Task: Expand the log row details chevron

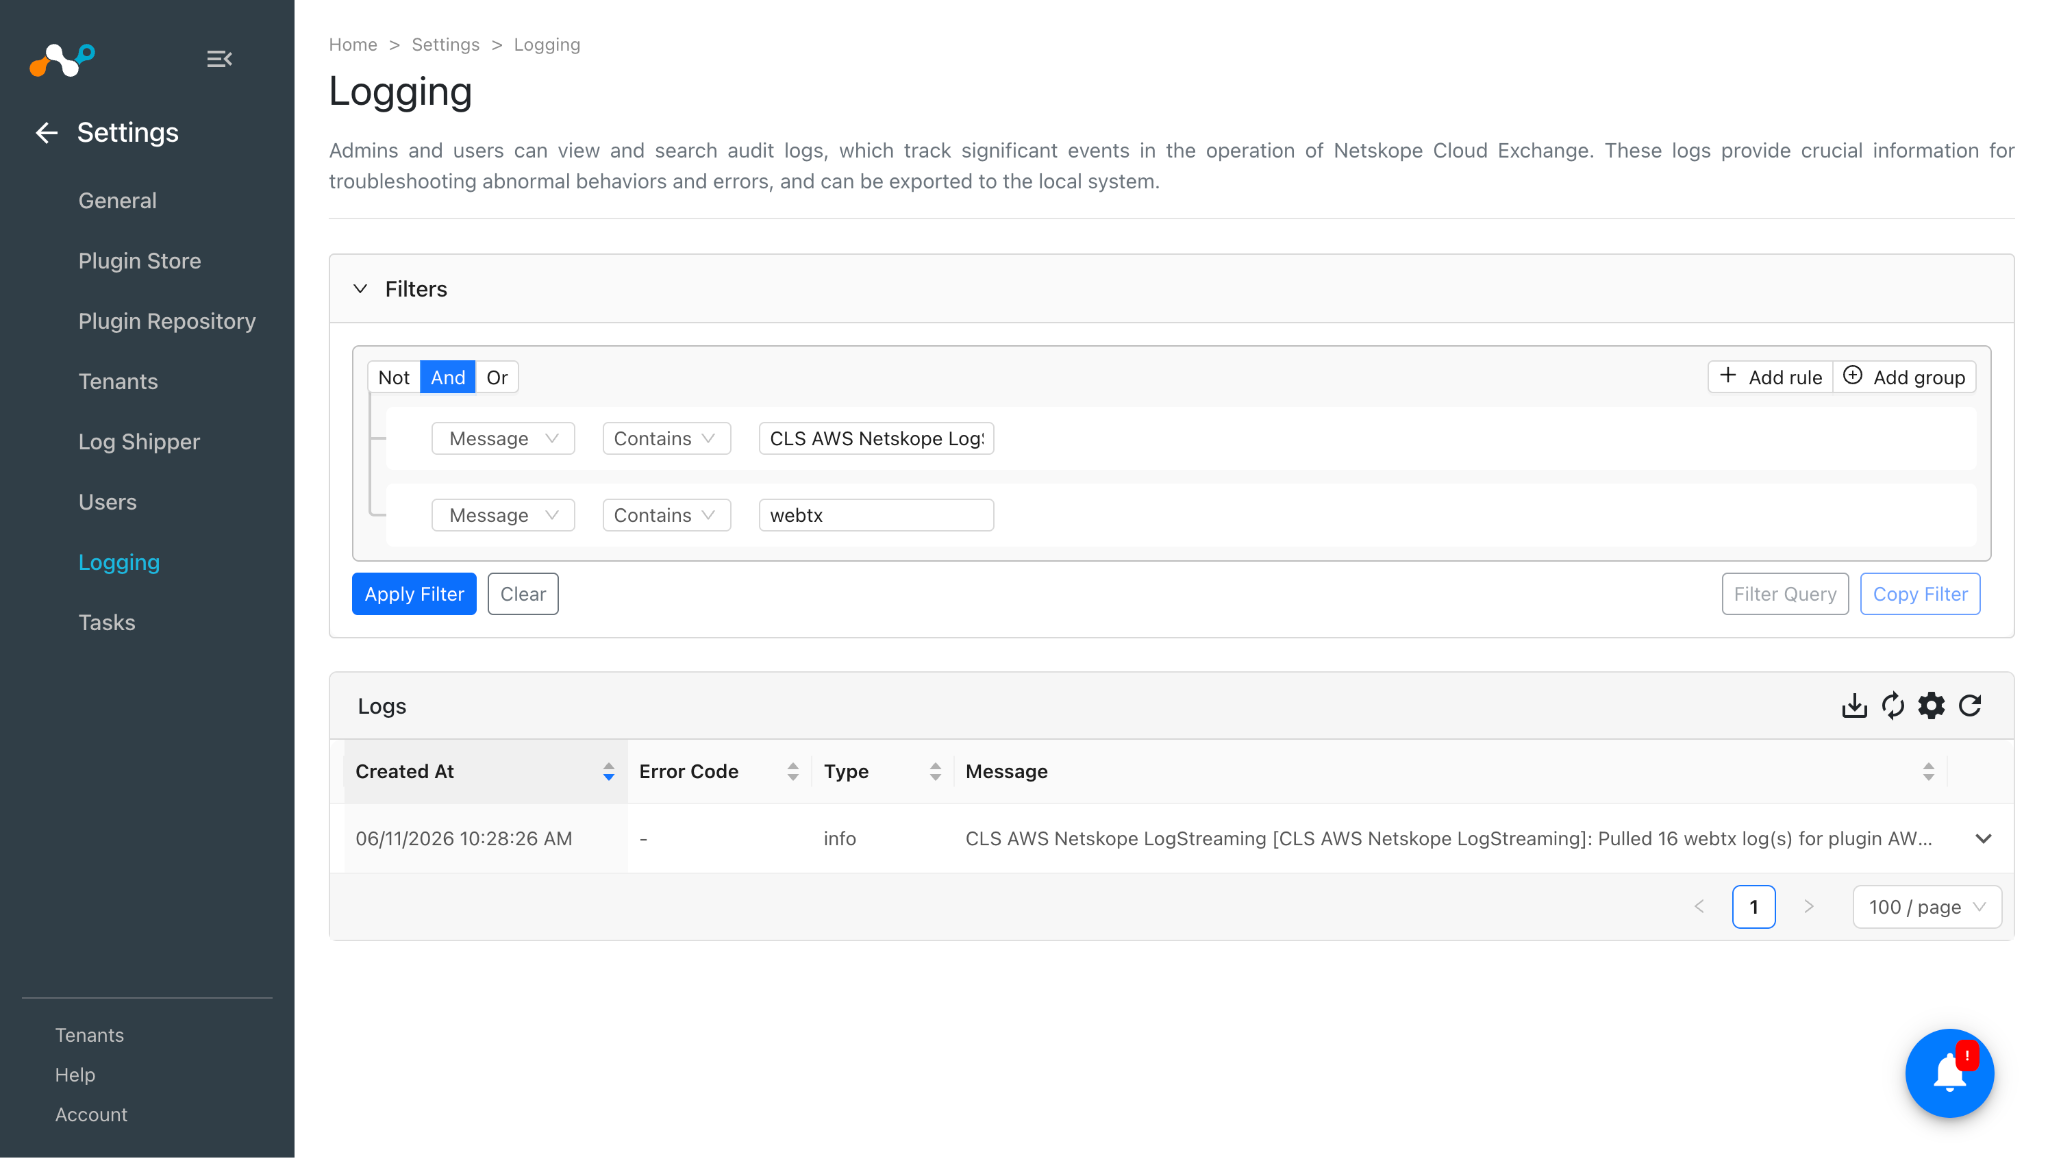Action: pos(1983,839)
